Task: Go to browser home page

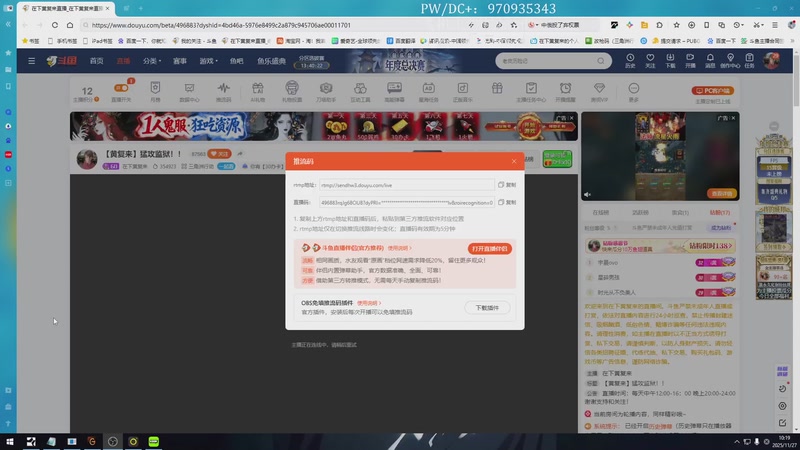Action: (70, 25)
